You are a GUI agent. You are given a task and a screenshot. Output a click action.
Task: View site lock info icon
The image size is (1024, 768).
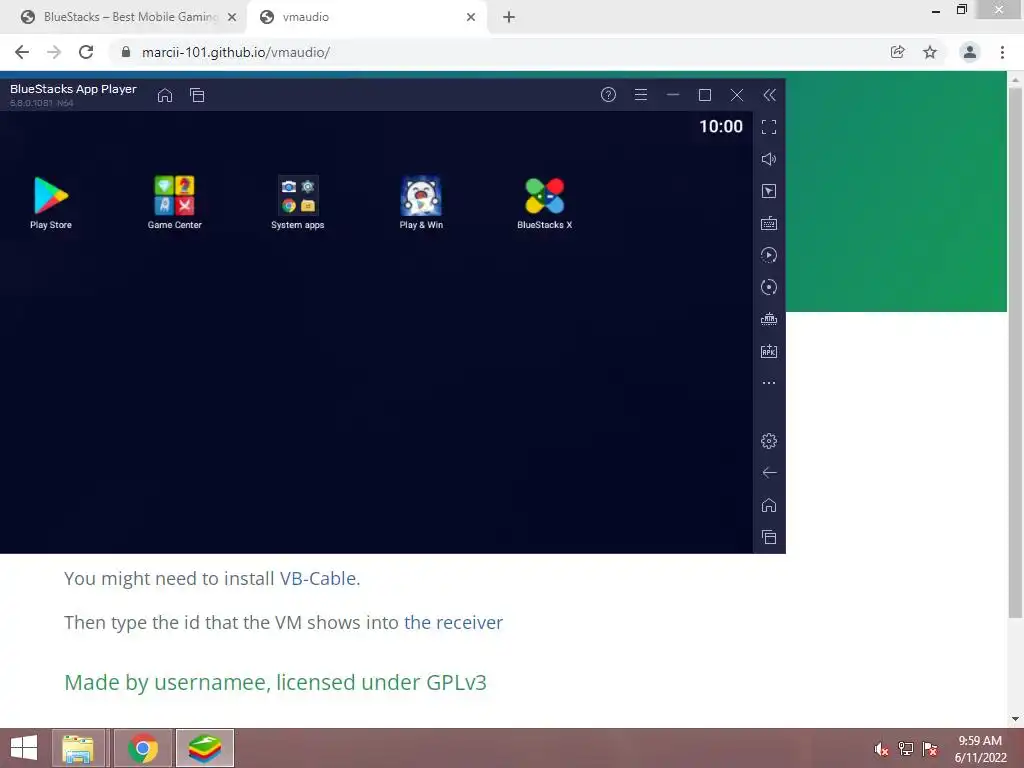(x=126, y=52)
